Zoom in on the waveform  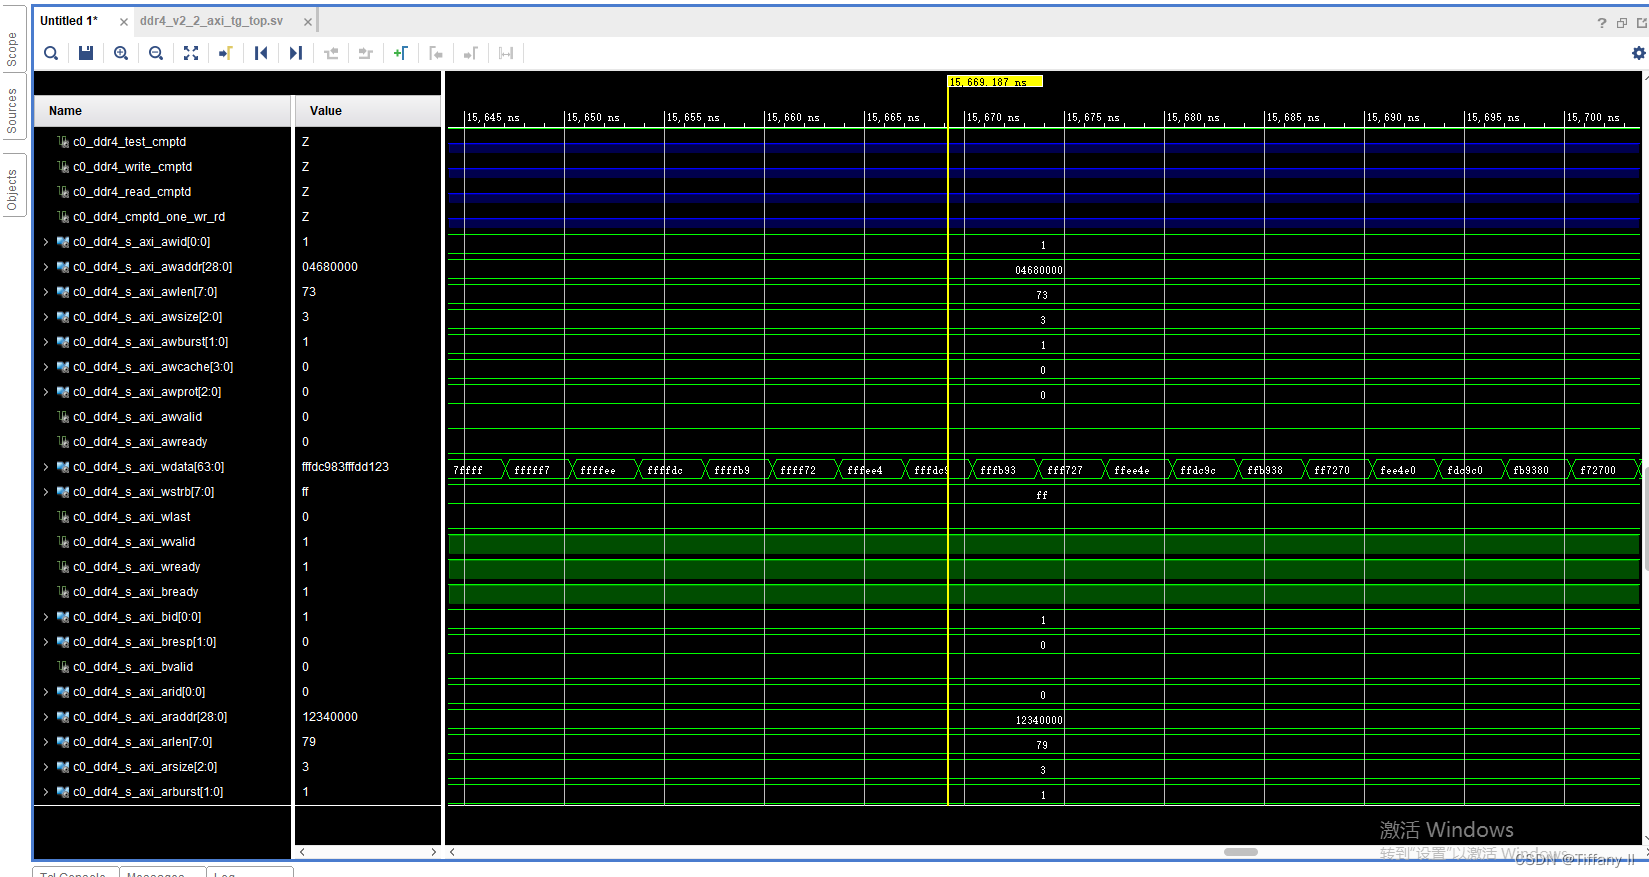121,53
